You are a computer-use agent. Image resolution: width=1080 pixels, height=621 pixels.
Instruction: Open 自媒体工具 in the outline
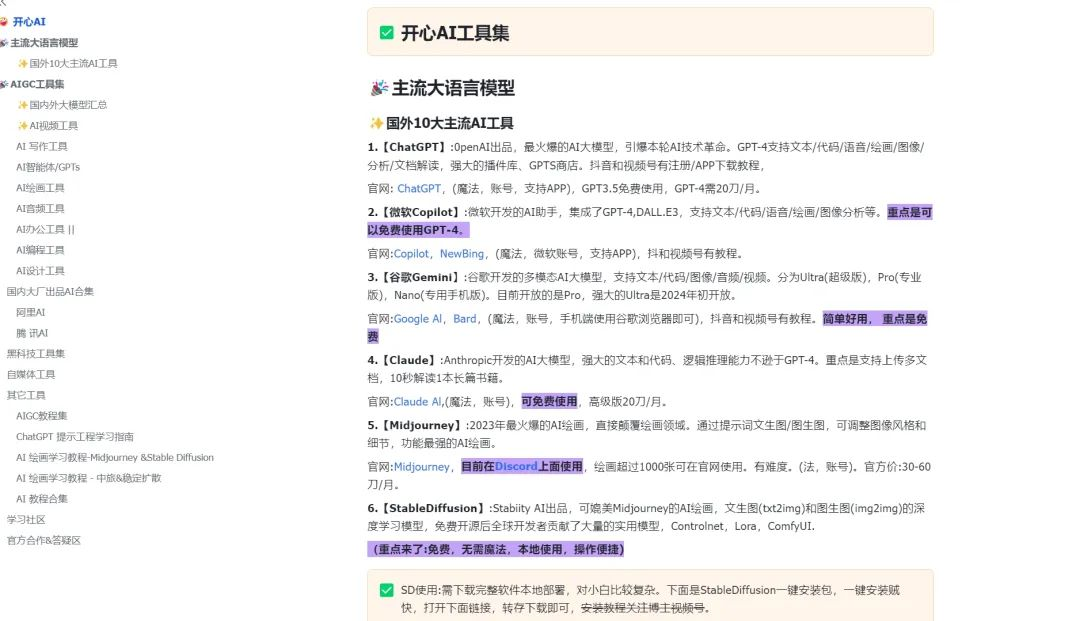pyautogui.click(x=30, y=374)
